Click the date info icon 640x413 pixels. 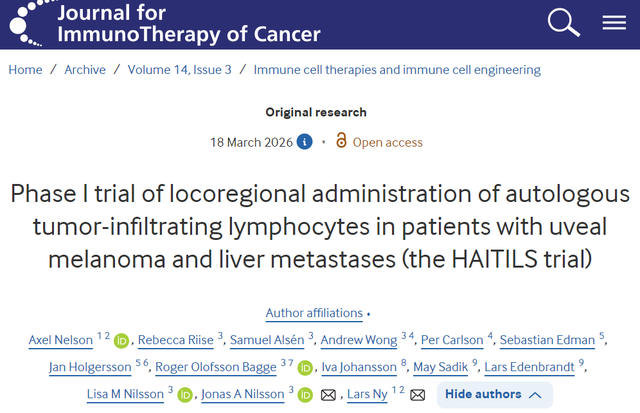[x=304, y=142]
